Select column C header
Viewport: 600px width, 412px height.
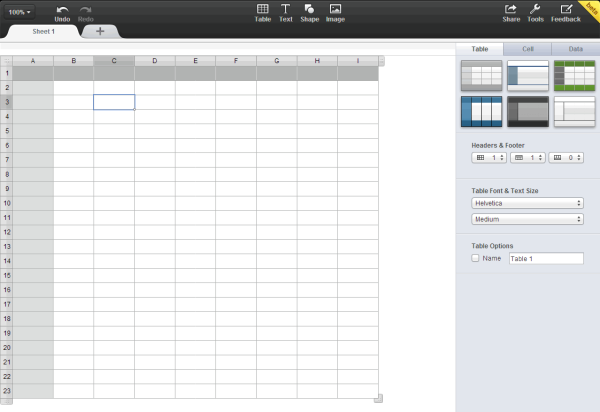(x=114, y=61)
